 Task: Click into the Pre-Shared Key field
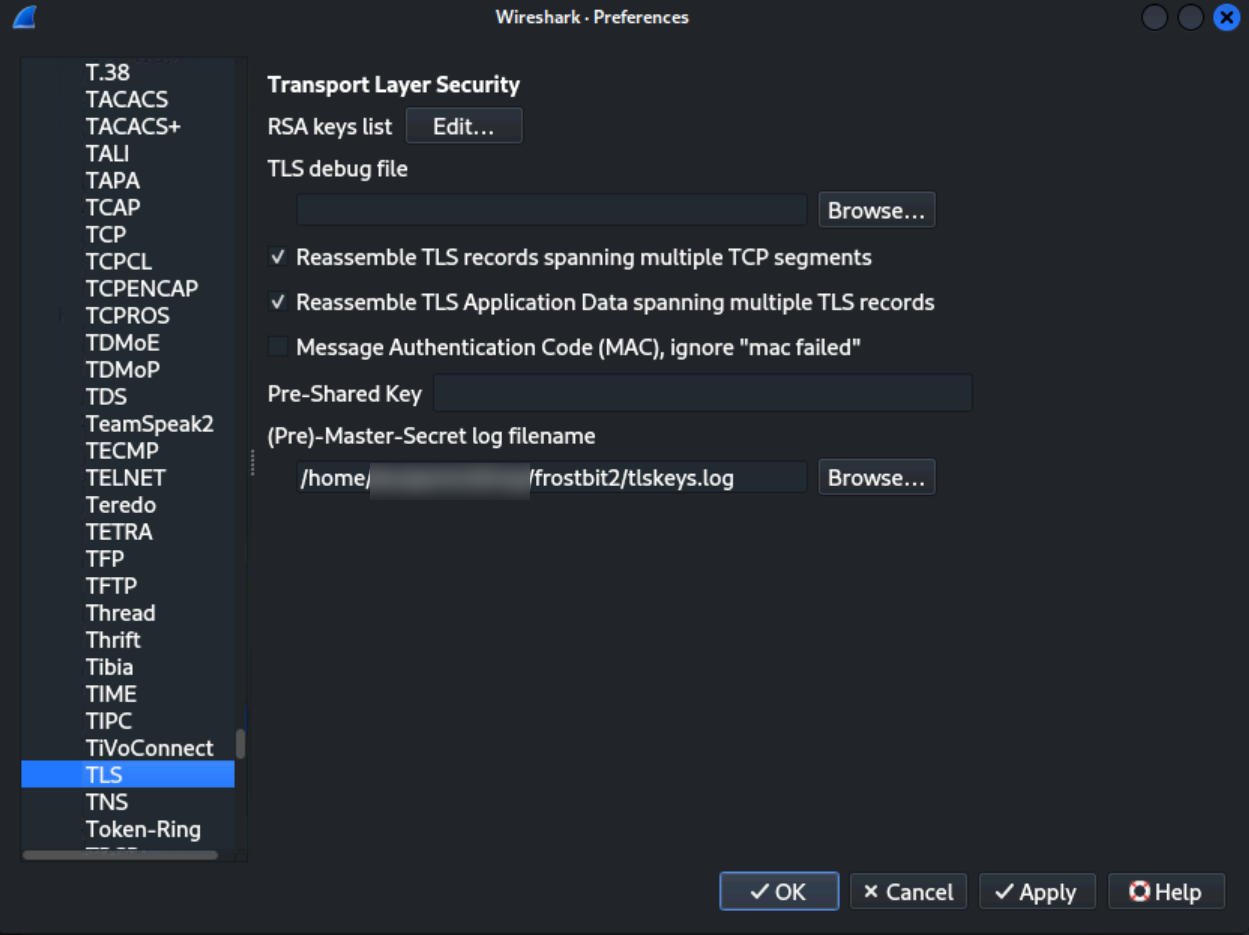tap(702, 393)
